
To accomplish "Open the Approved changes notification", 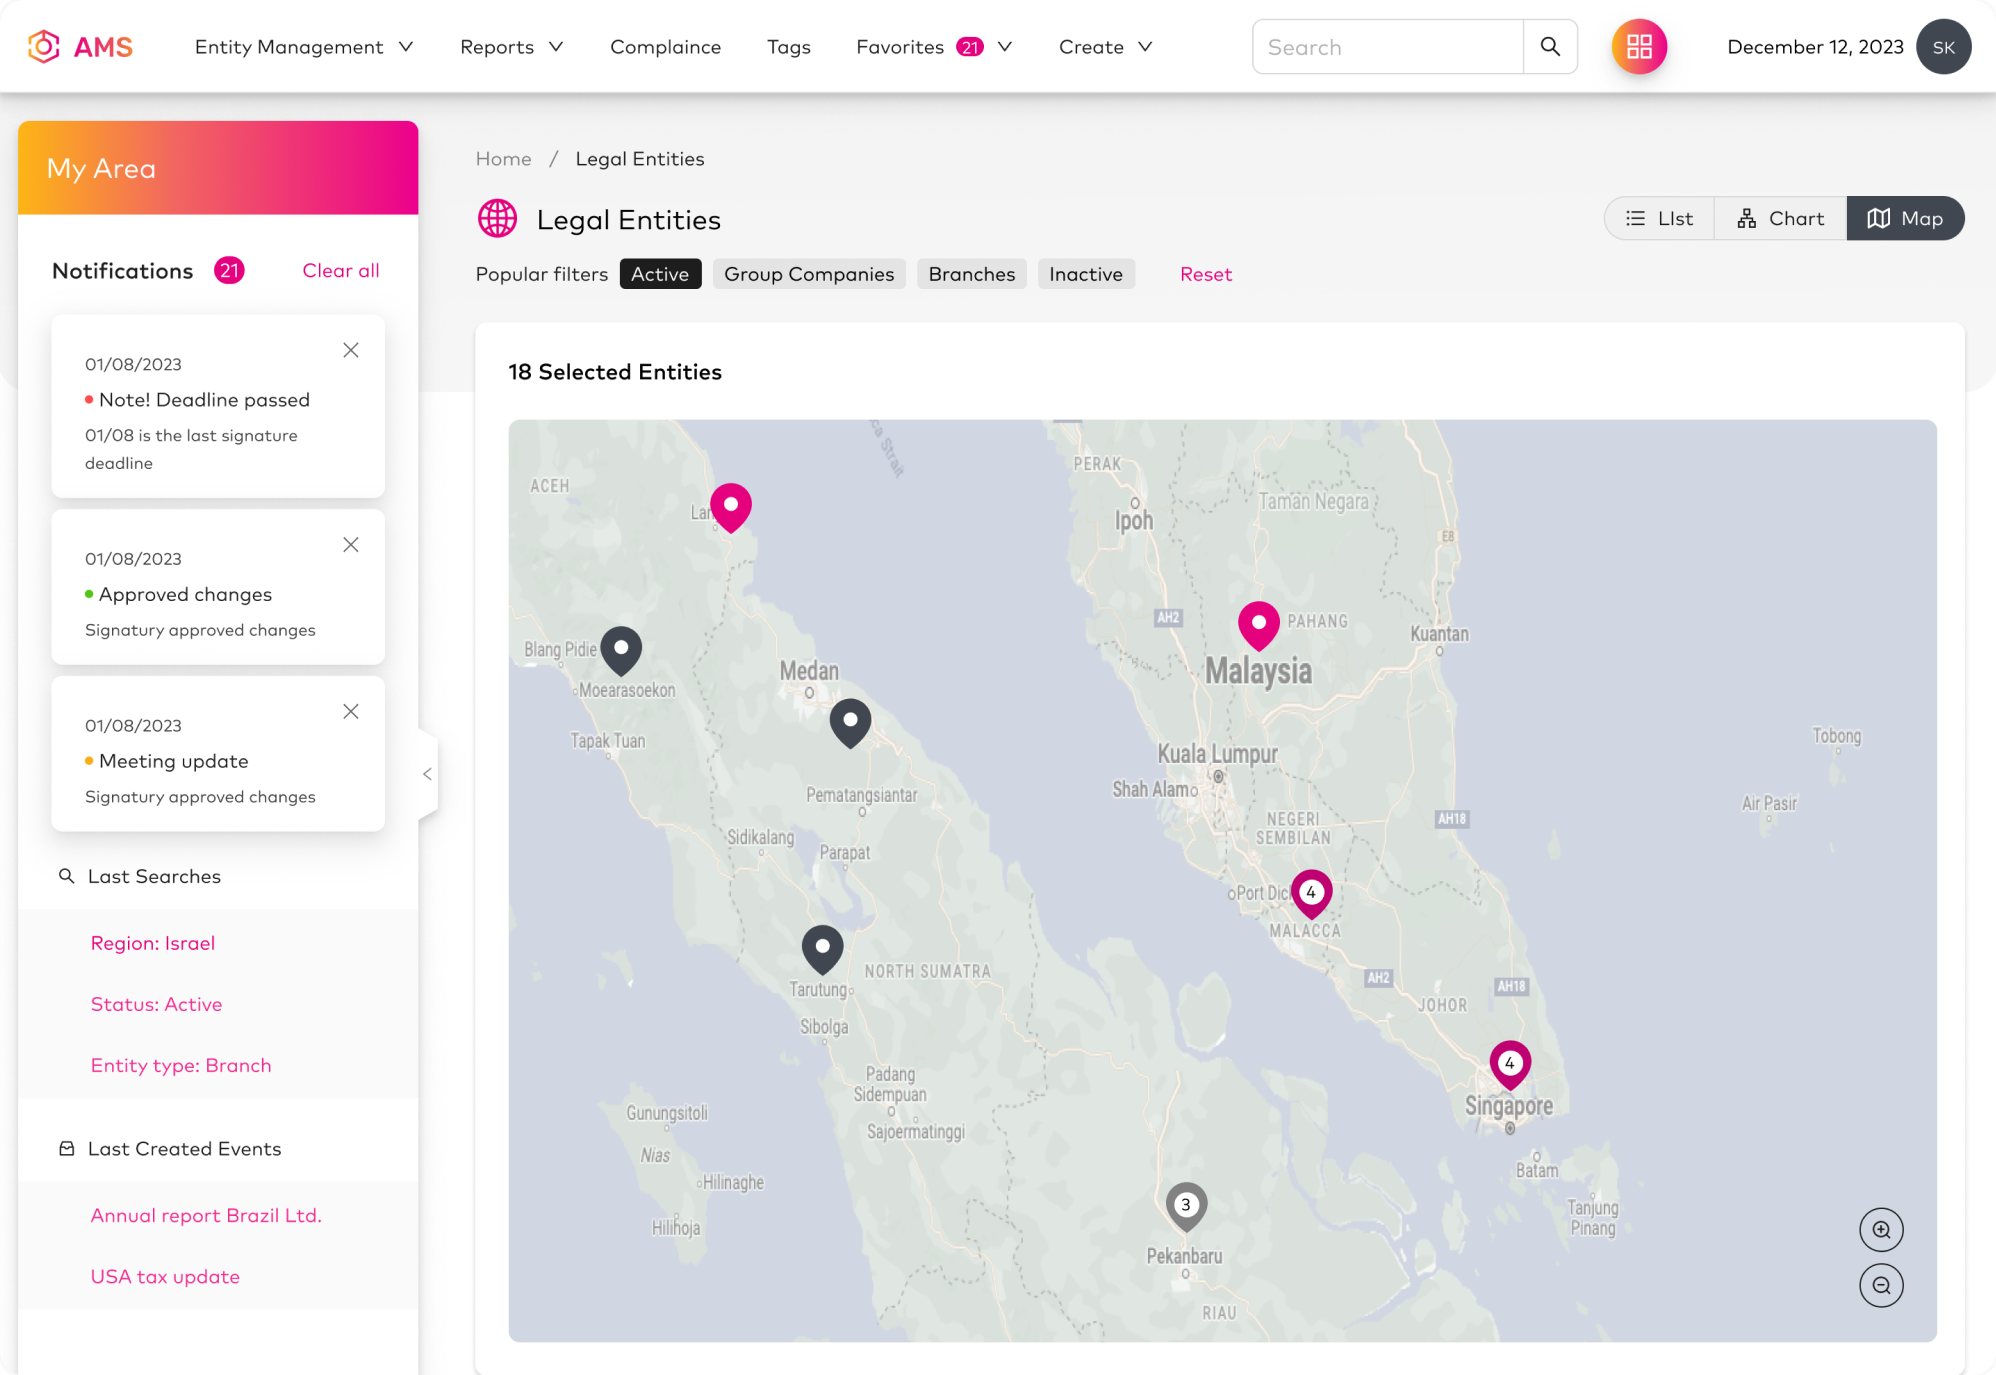I will pyautogui.click(x=218, y=587).
